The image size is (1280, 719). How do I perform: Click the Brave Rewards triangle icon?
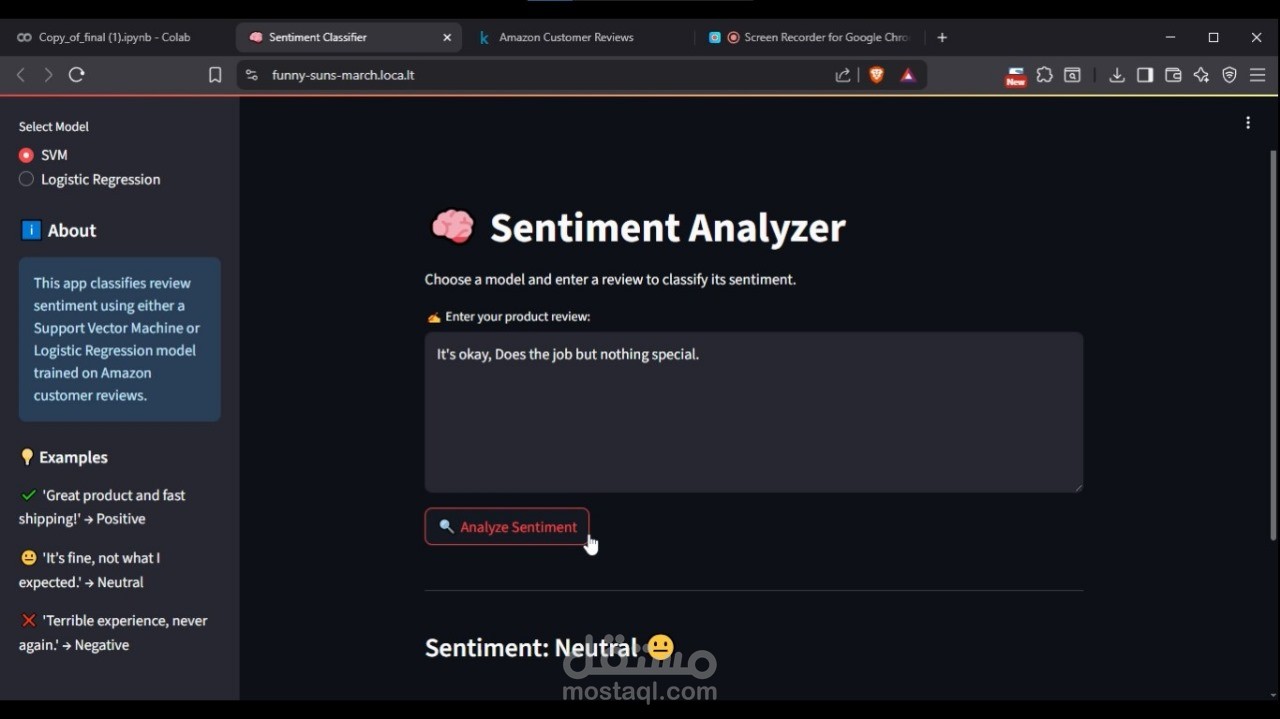coord(908,75)
